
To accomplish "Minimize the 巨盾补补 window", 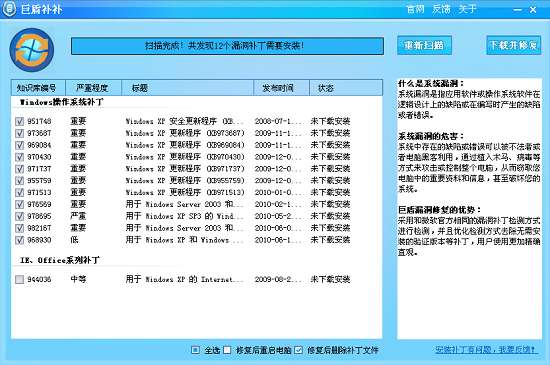I will click(517, 10).
